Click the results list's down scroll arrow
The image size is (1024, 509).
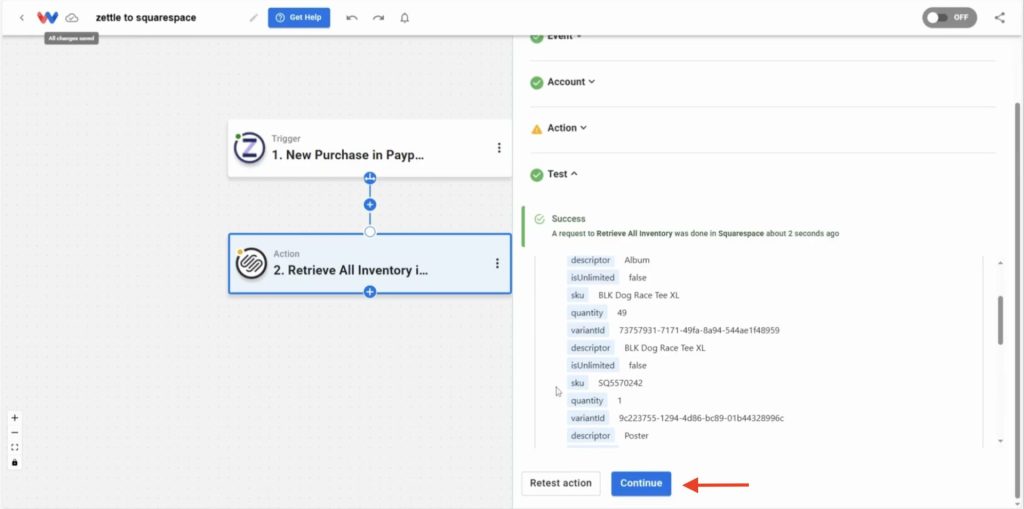point(1000,441)
